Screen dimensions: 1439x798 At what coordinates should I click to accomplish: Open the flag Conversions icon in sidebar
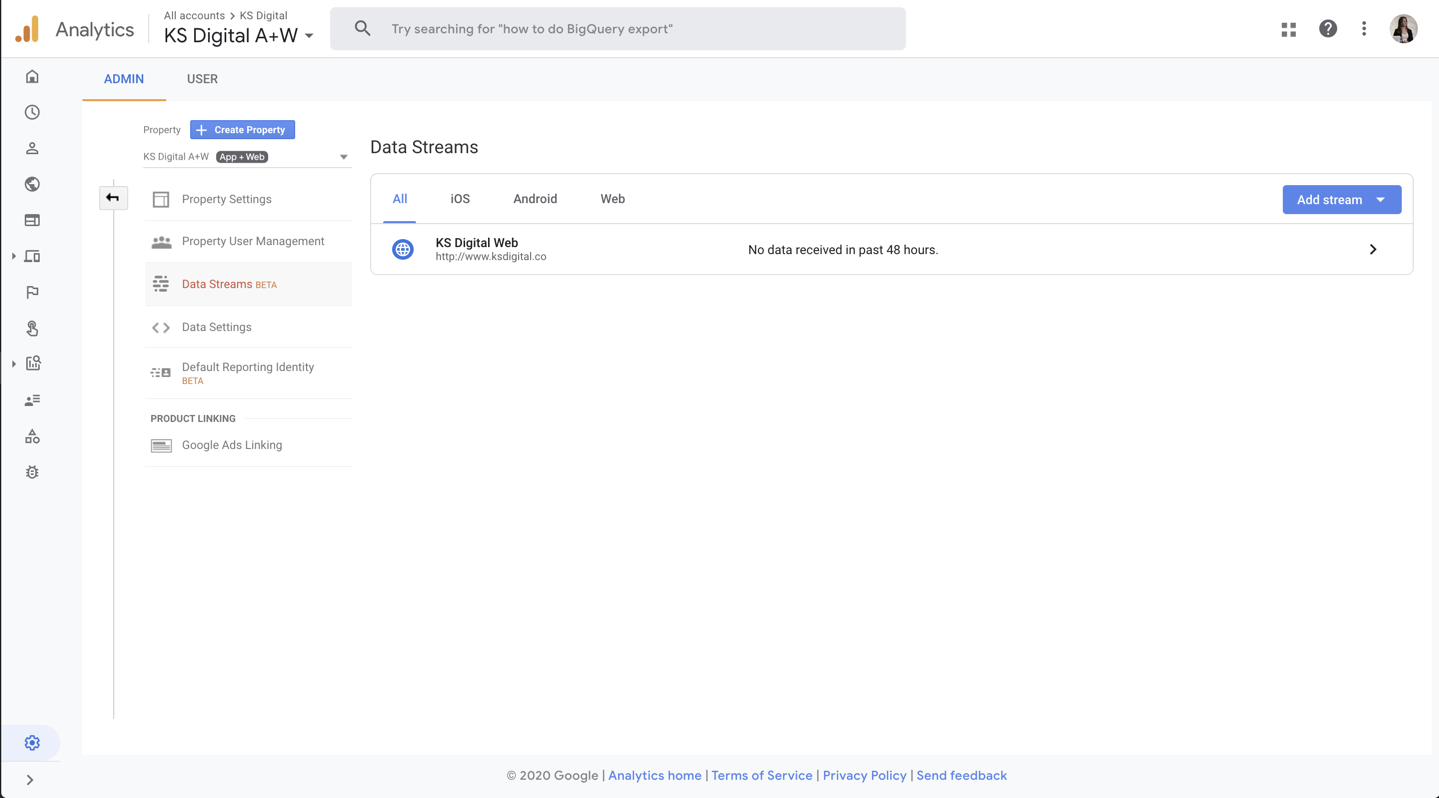click(32, 292)
